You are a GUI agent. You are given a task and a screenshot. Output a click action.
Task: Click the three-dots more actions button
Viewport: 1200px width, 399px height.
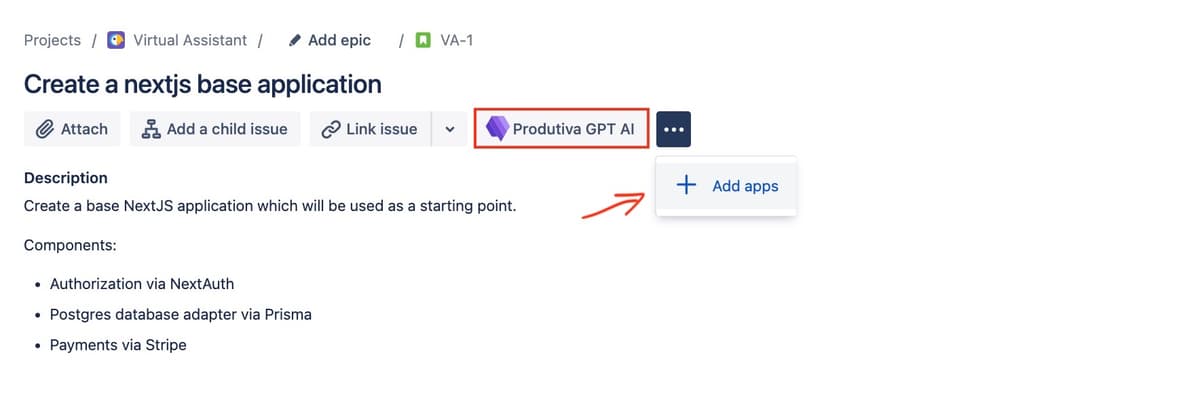(674, 129)
